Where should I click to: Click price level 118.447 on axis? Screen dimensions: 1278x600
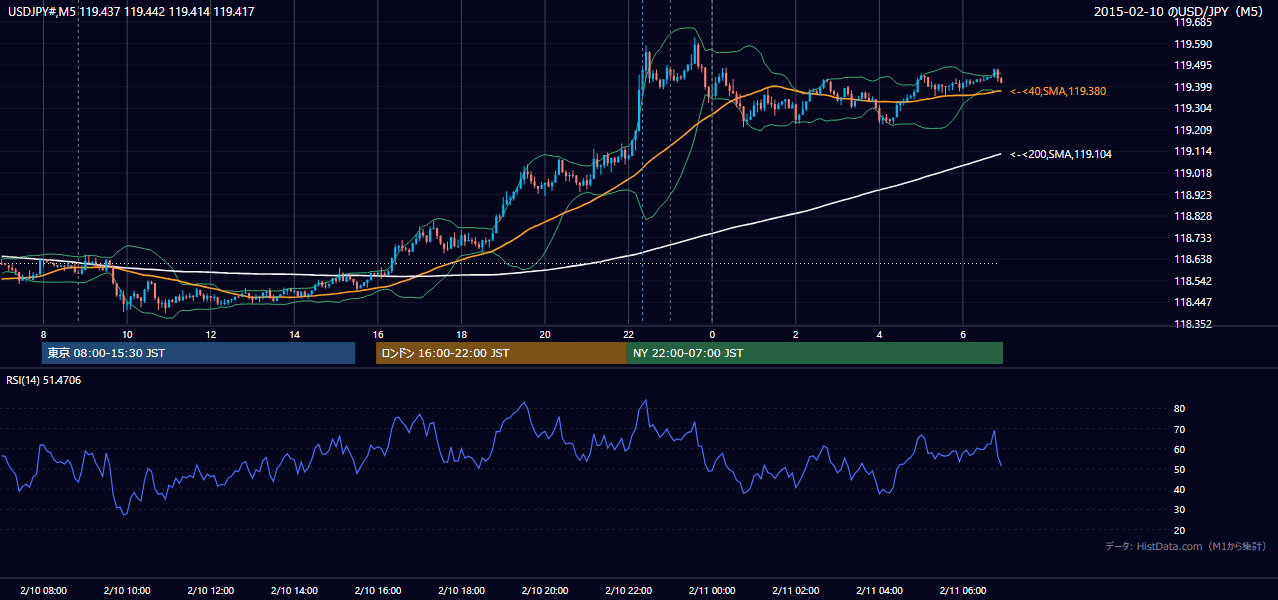1192,302
